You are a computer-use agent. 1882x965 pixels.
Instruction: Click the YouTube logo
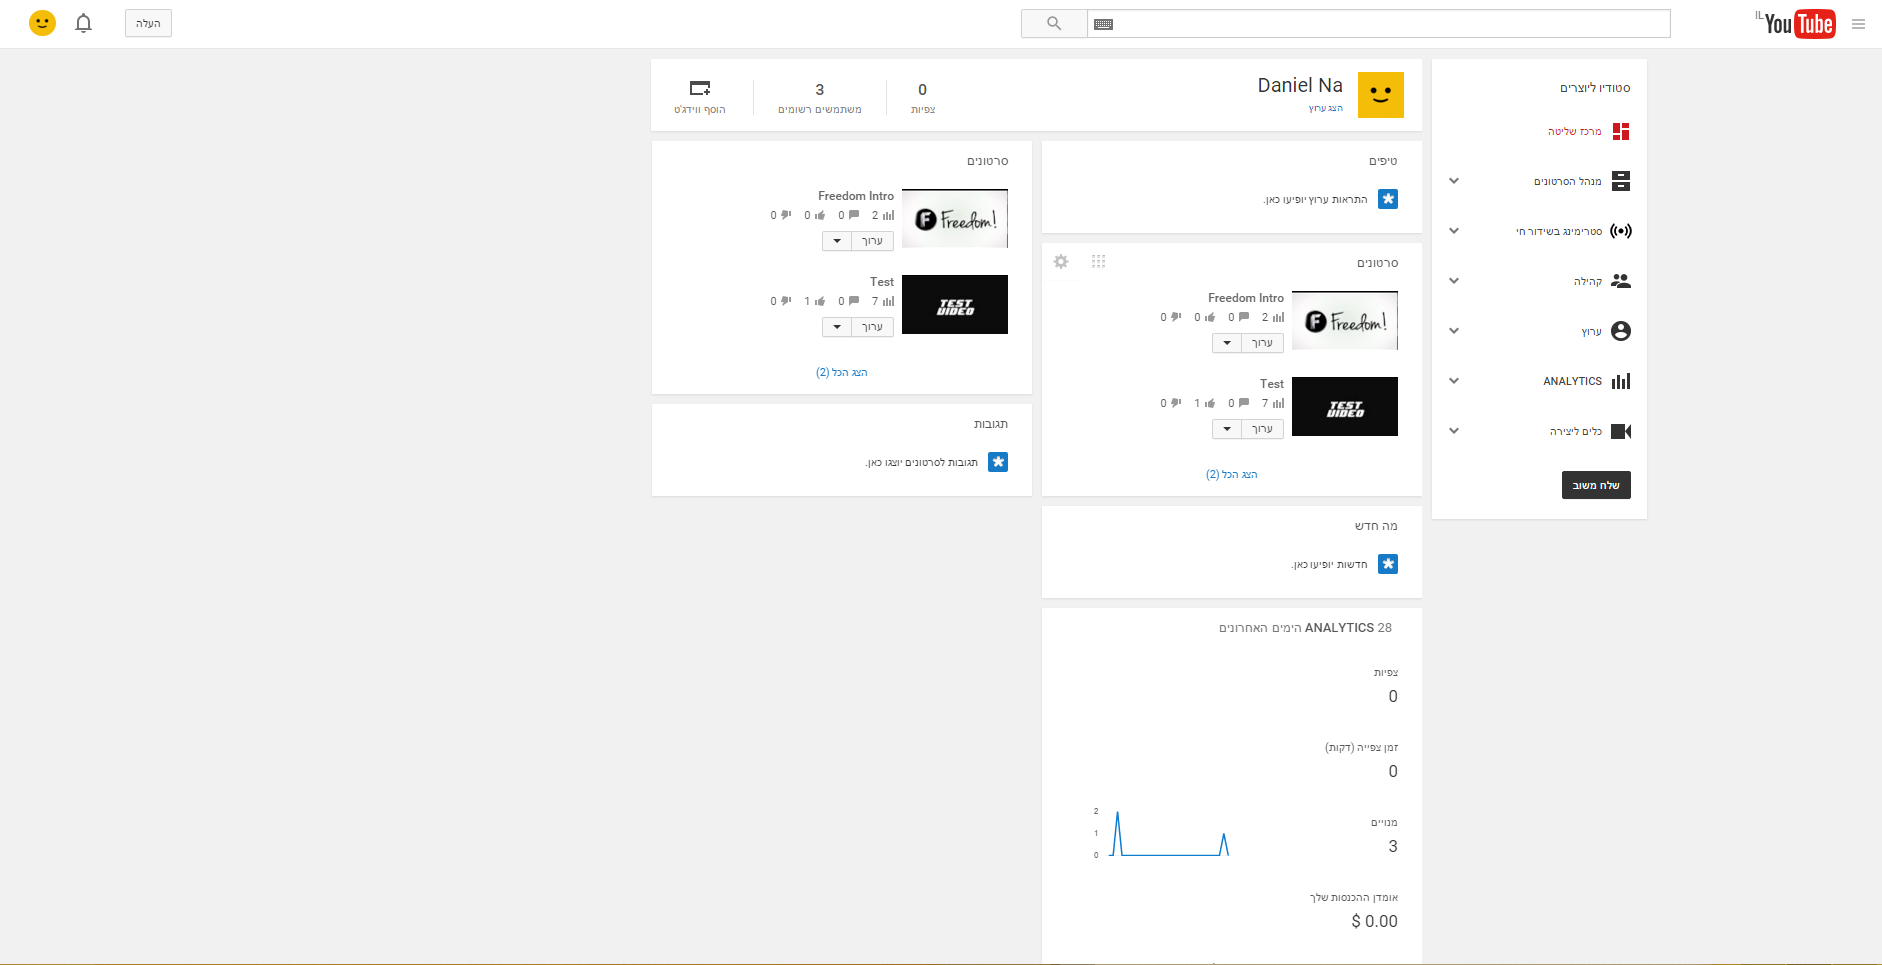pyautogui.click(x=1799, y=24)
